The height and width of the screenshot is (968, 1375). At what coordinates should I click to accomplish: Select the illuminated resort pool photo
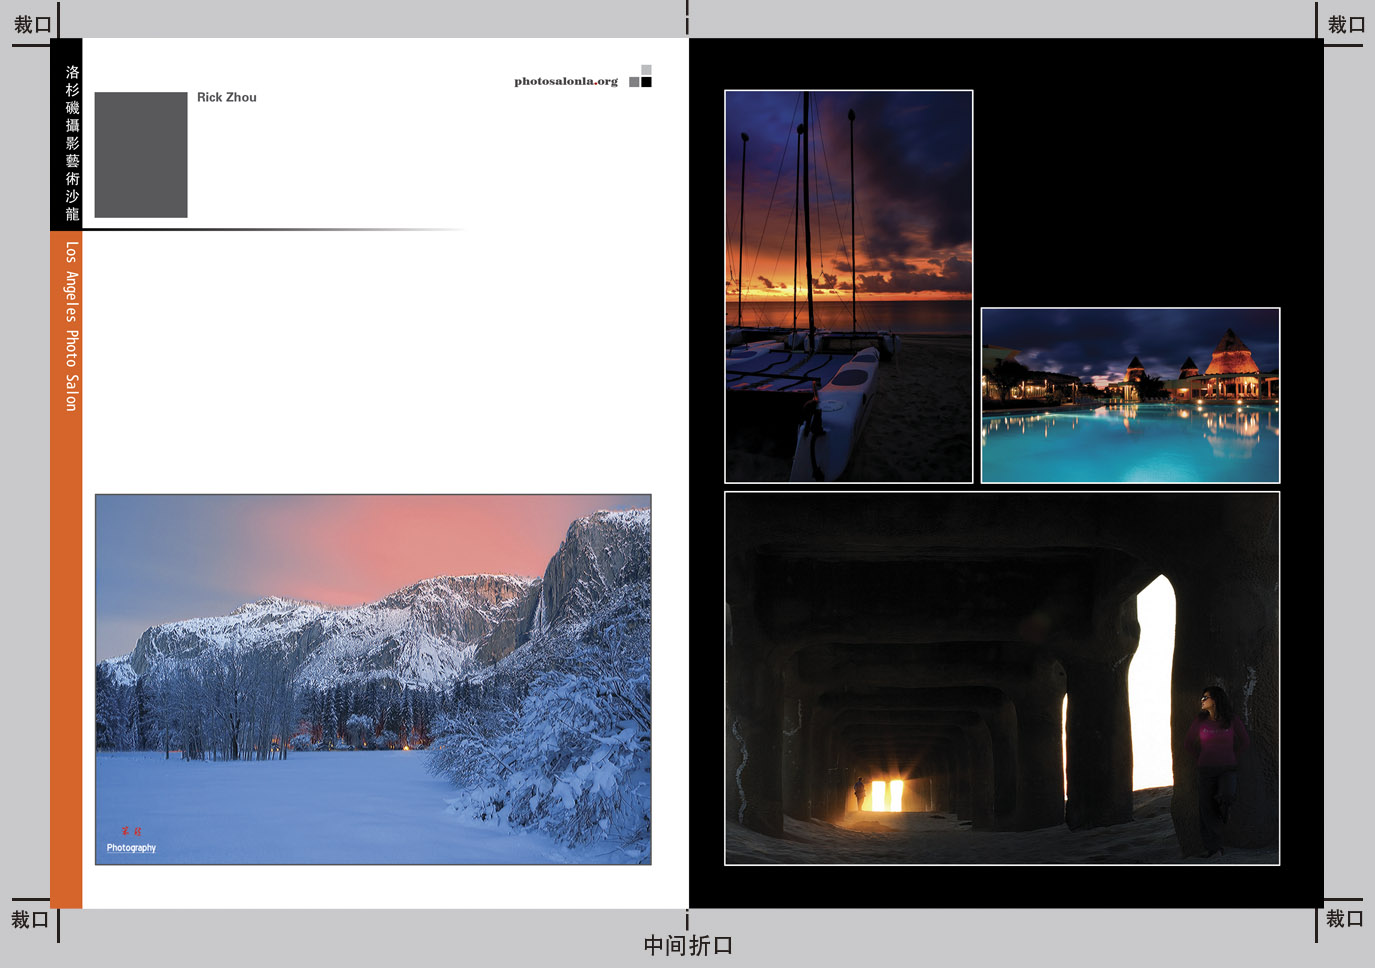pyautogui.click(x=1130, y=395)
